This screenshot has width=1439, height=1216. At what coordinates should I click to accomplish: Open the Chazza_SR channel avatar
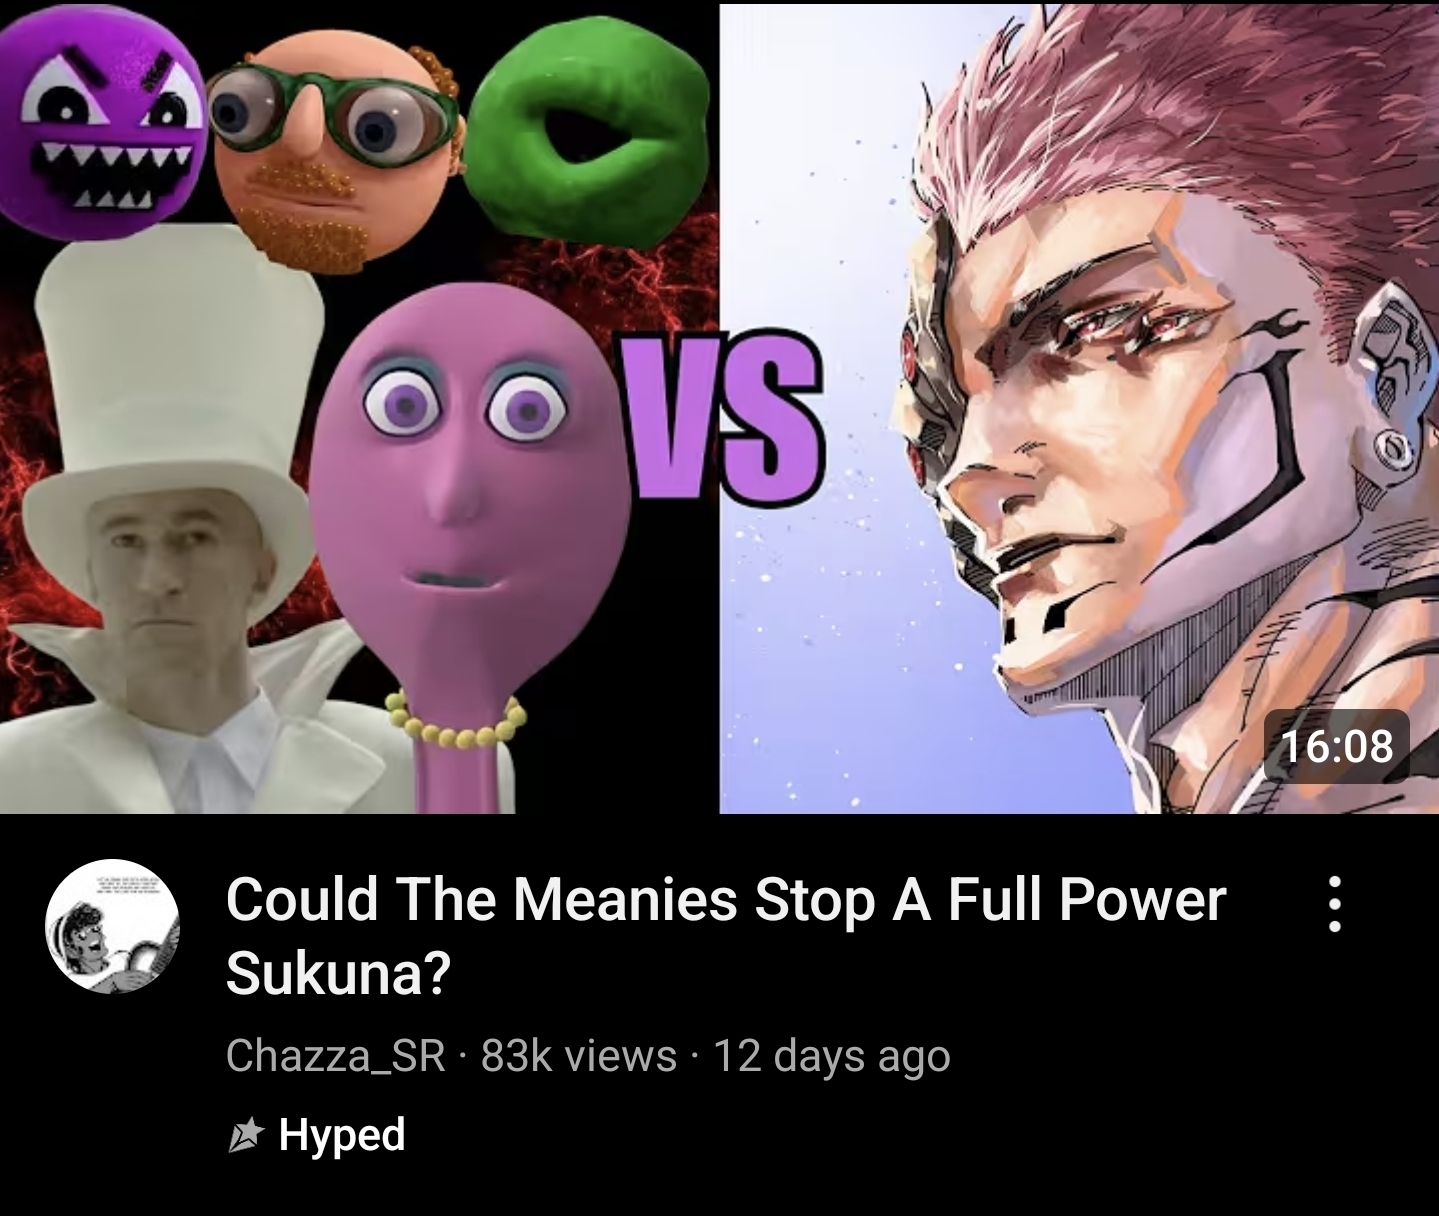pyautogui.click(x=113, y=926)
